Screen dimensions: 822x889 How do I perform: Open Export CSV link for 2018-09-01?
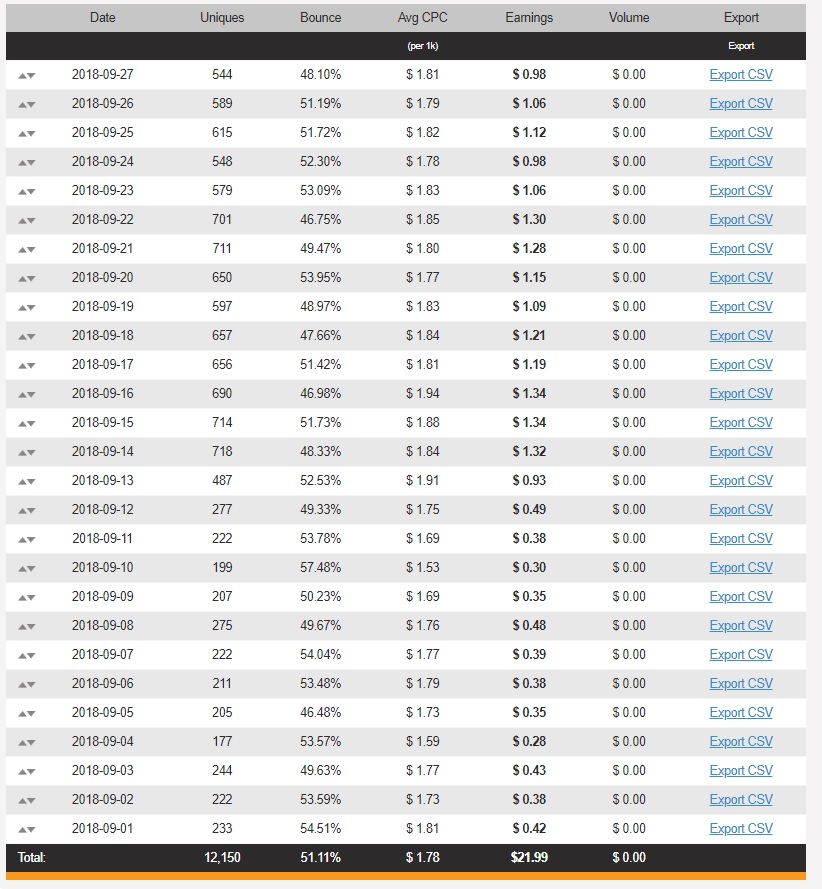coord(741,828)
